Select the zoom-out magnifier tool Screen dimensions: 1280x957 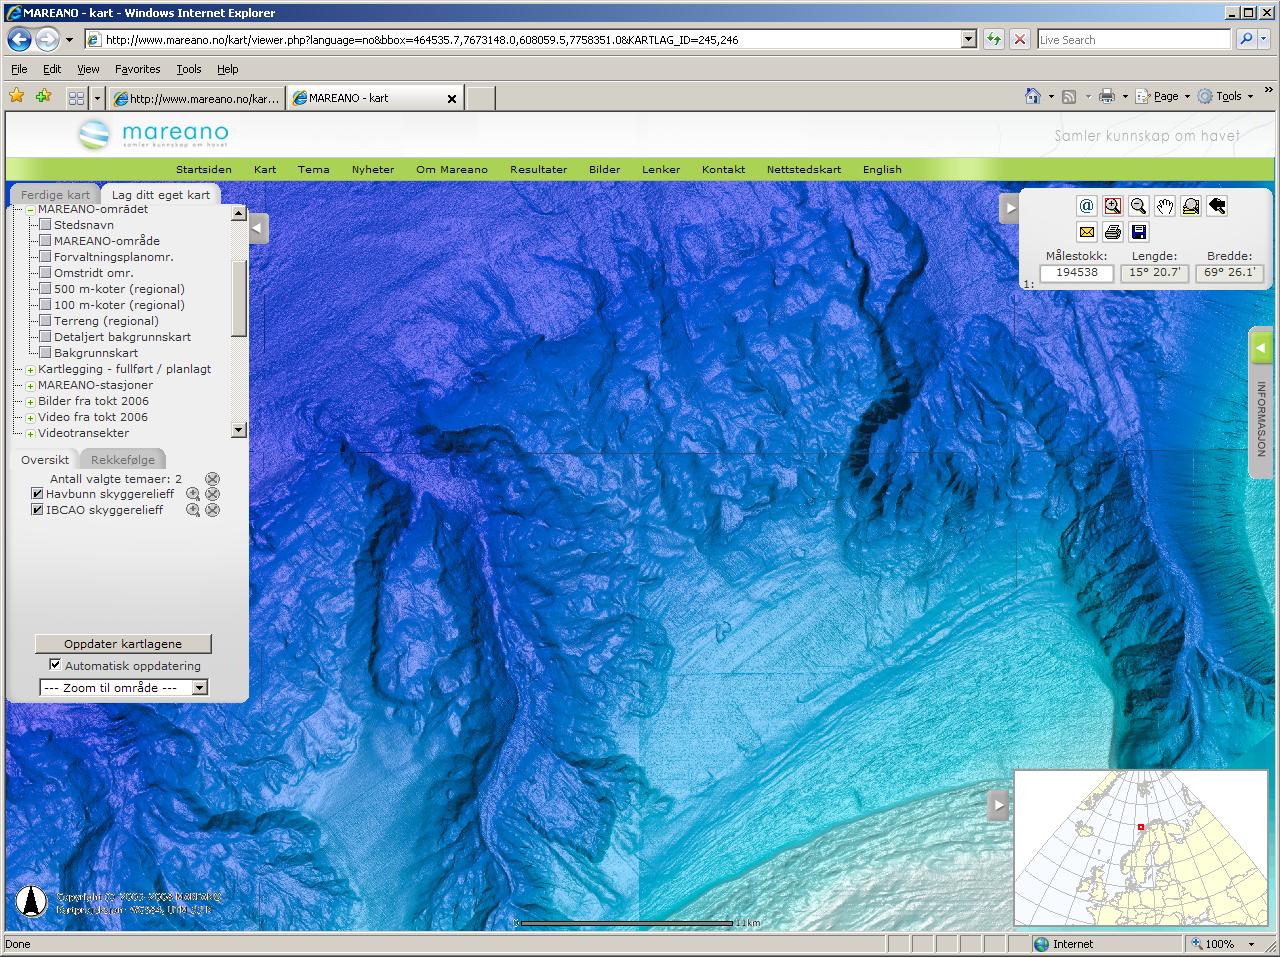pos(1138,206)
